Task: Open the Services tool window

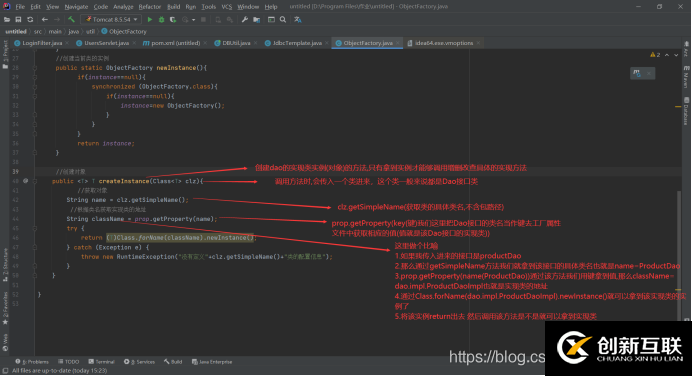Action: 139,362
